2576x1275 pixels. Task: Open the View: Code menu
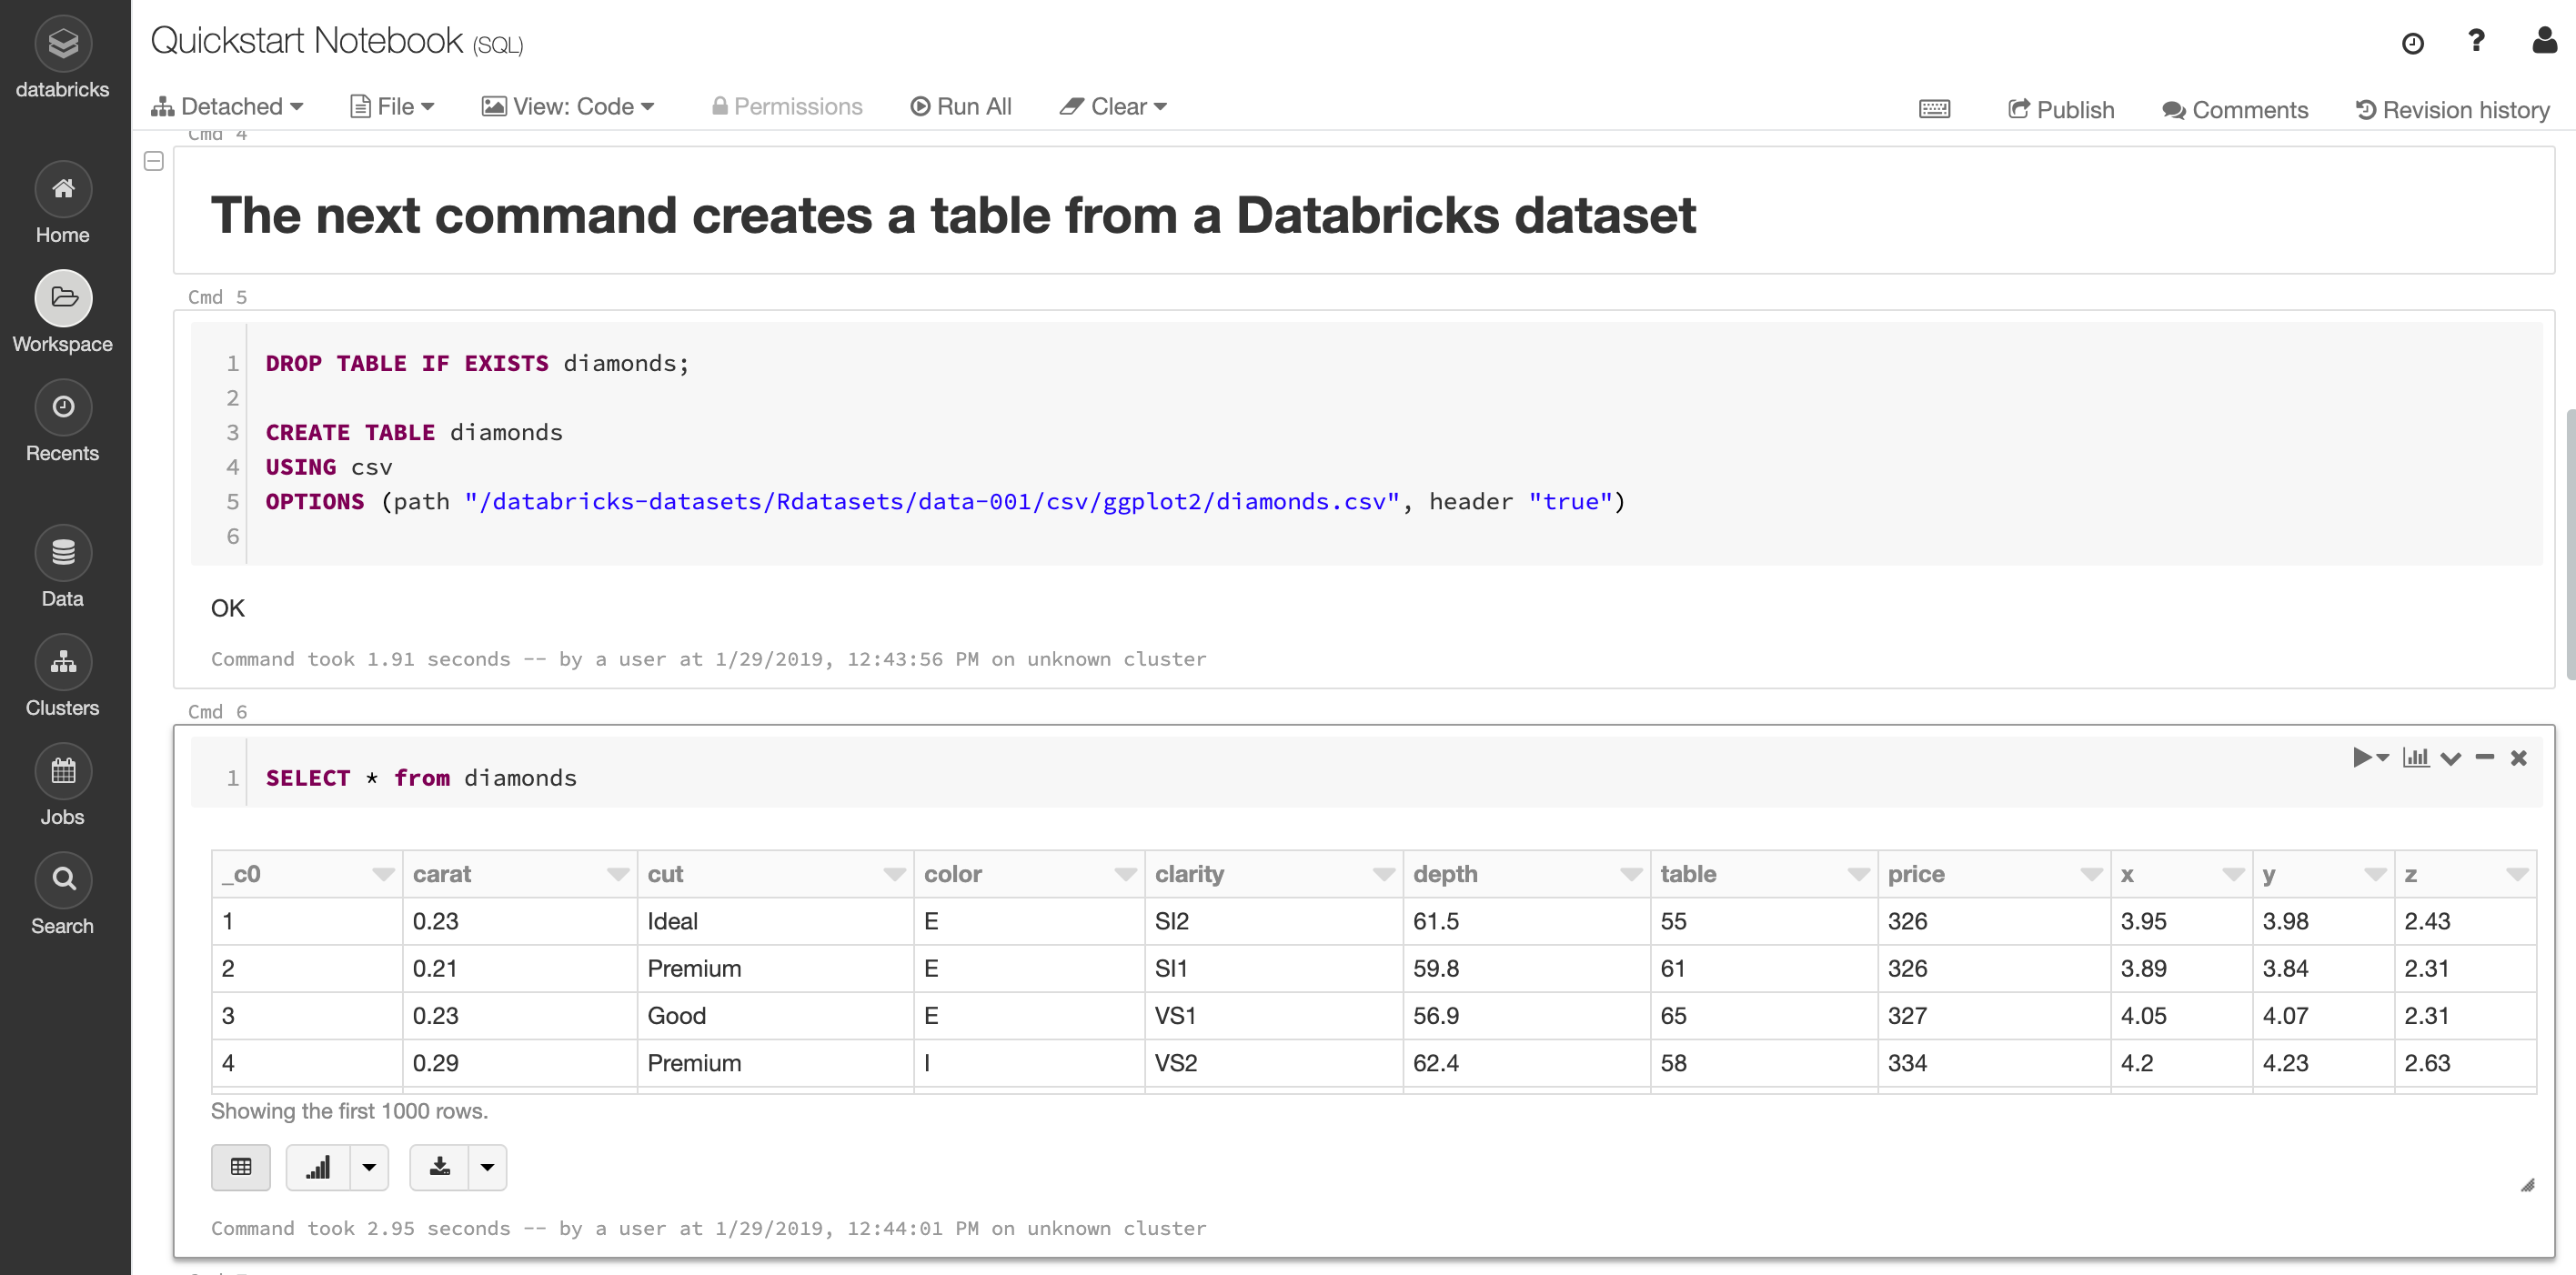pos(568,107)
